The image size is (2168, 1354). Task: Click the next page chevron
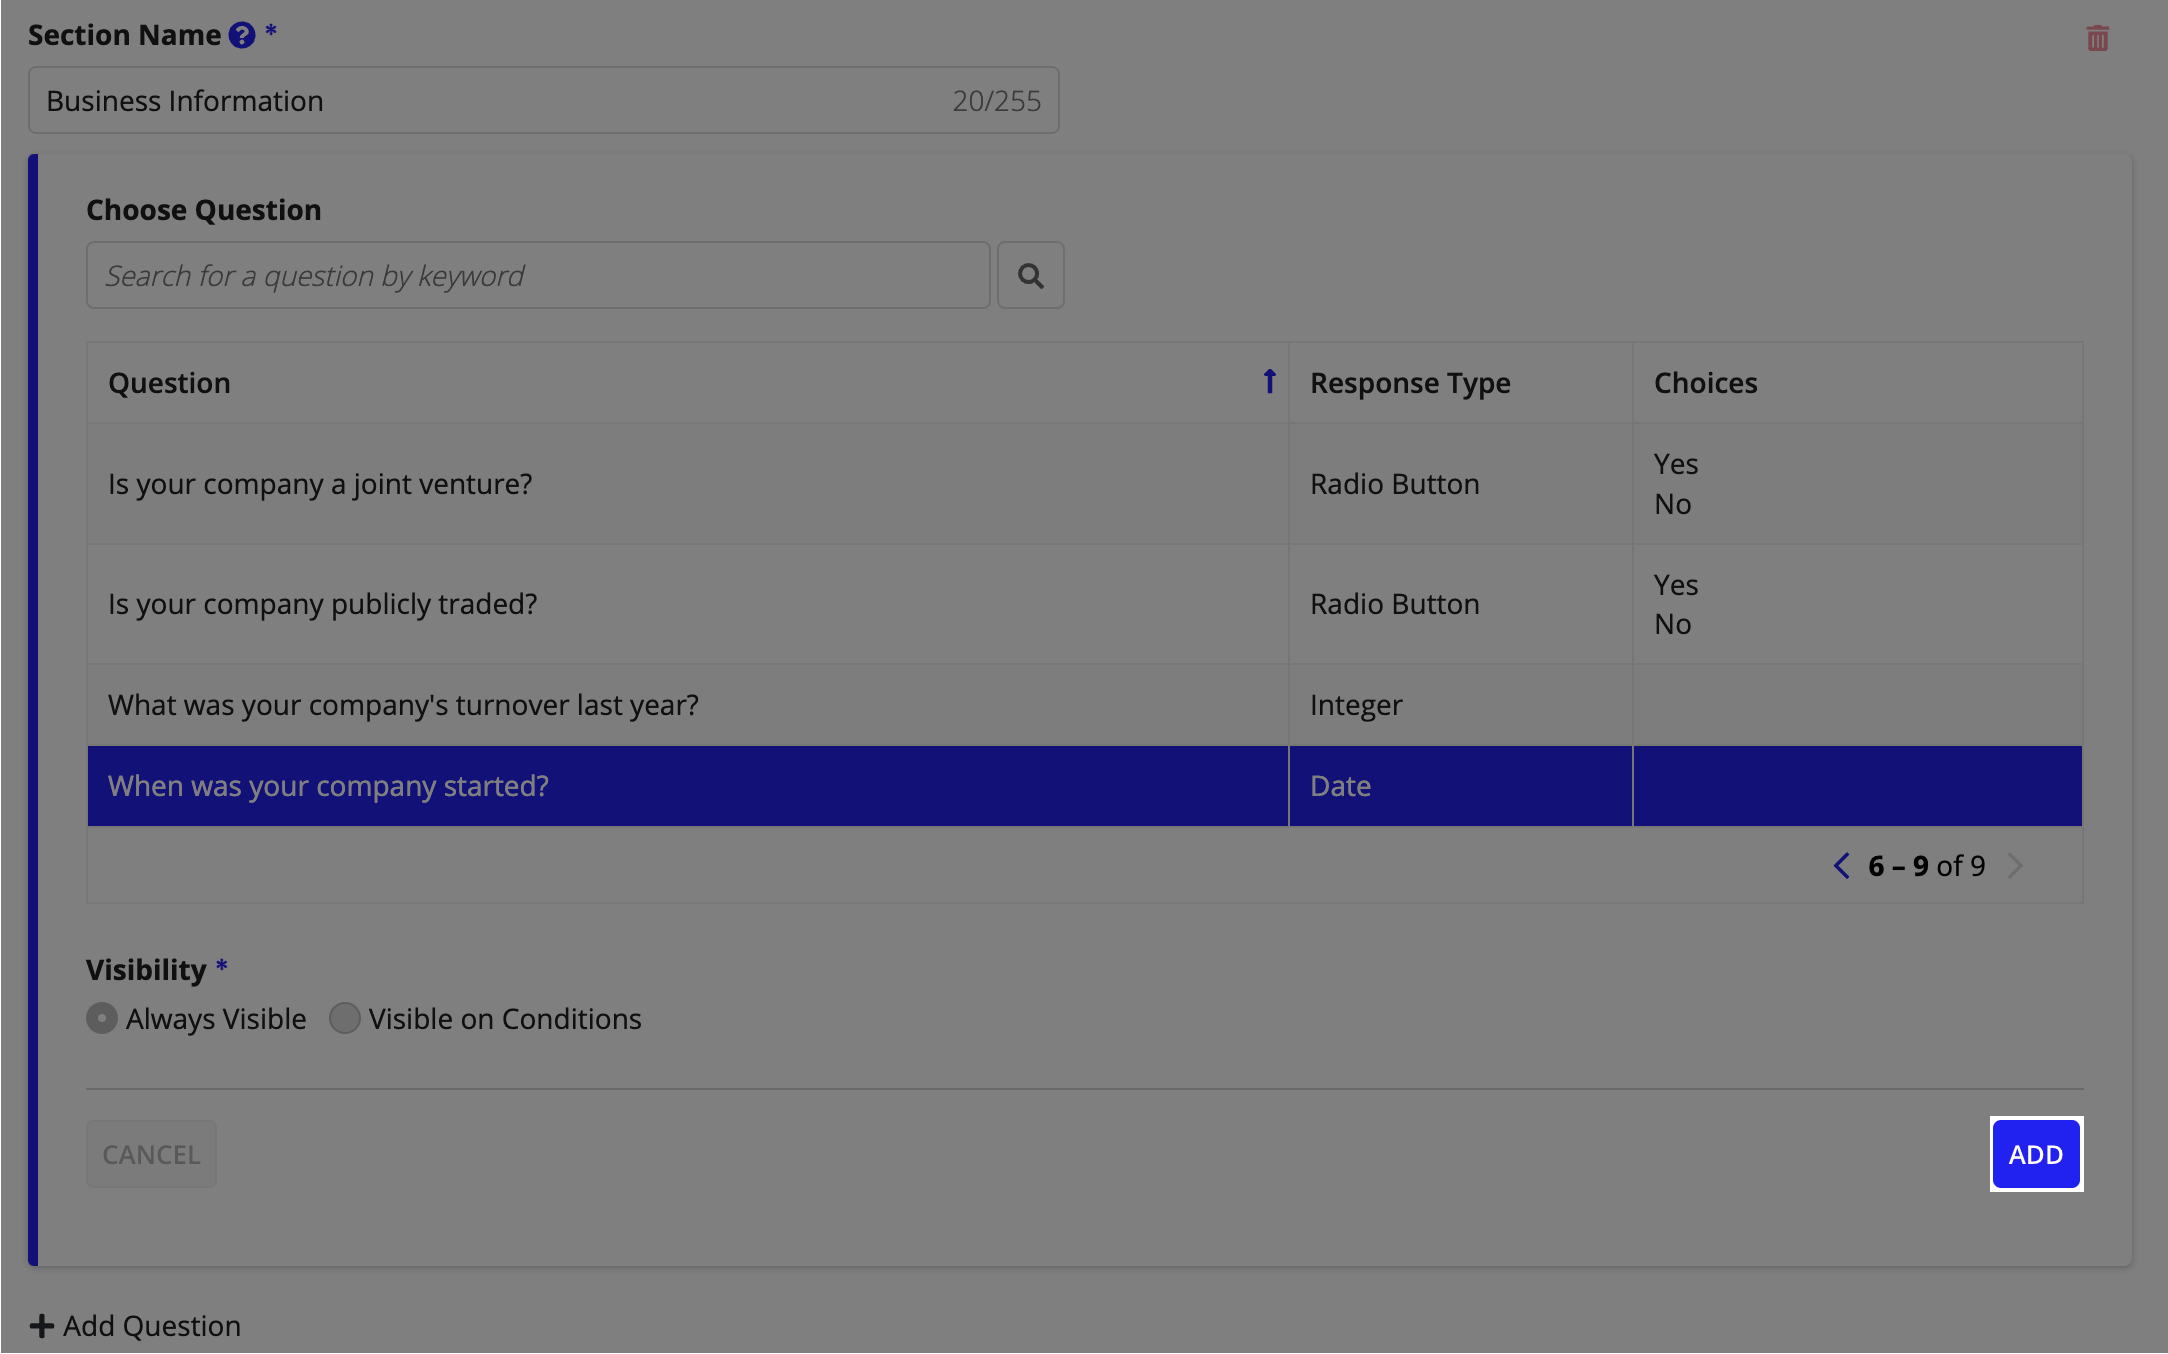2015,866
